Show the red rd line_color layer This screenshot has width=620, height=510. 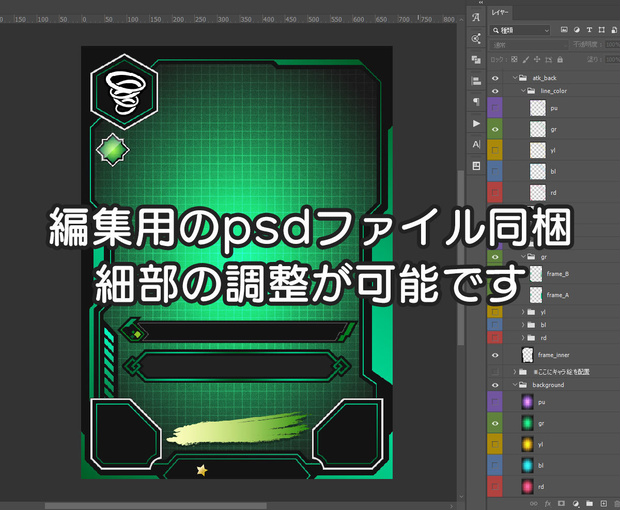click(495, 193)
